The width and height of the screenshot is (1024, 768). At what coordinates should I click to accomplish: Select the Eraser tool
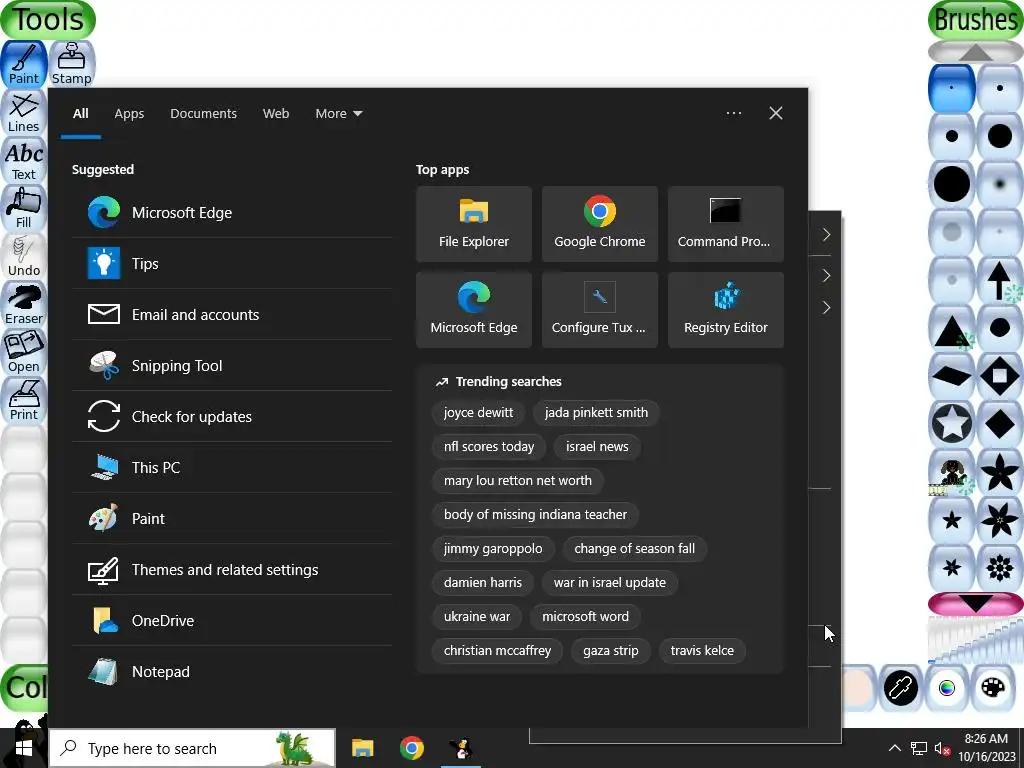click(24, 304)
